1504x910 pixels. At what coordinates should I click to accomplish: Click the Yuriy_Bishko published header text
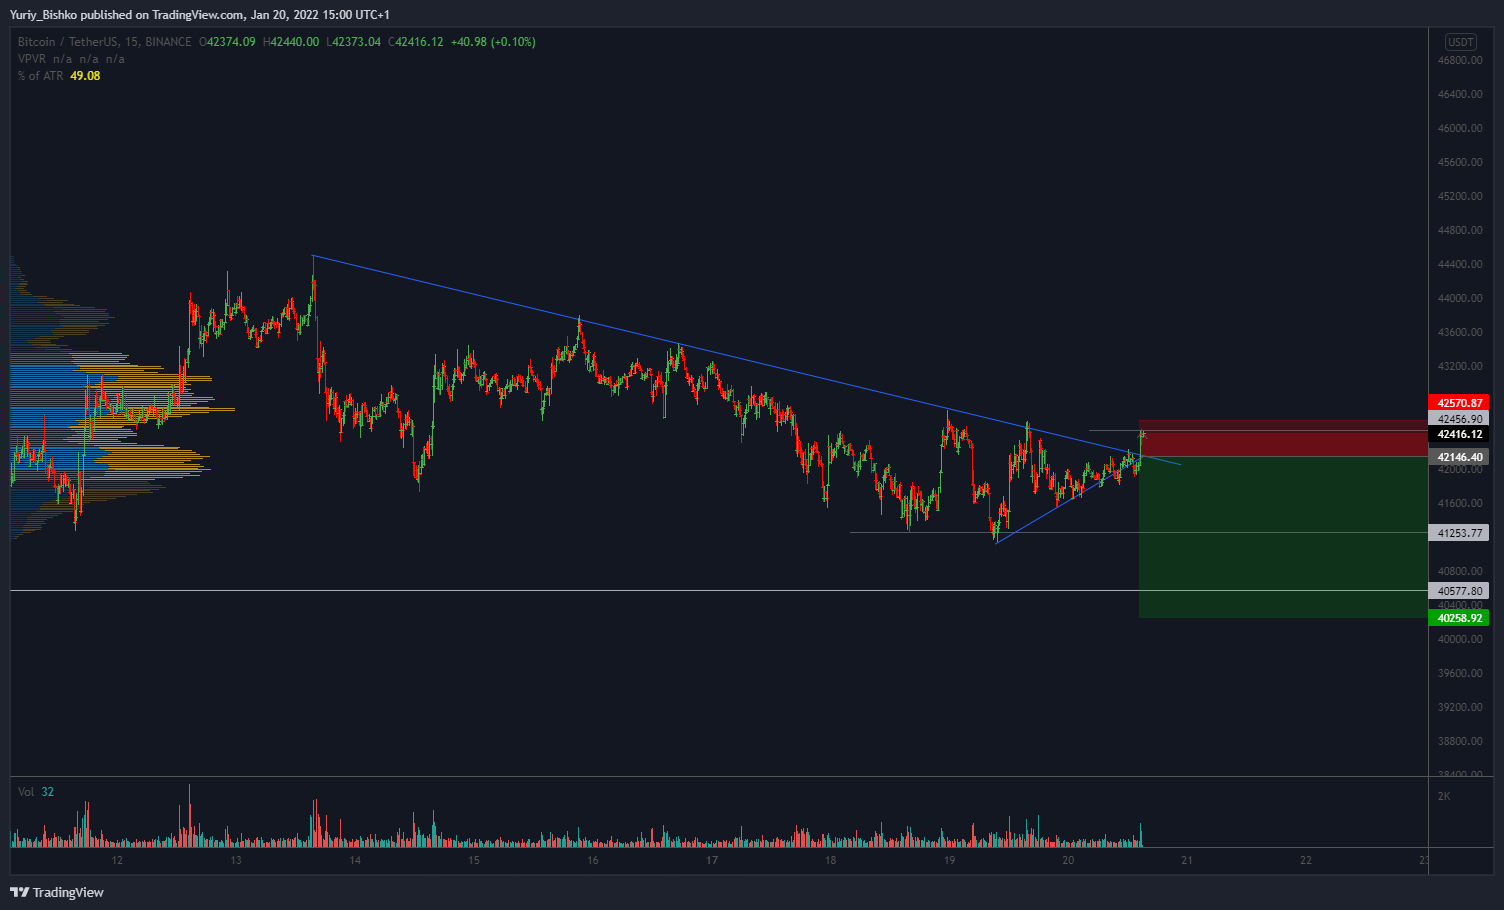point(200,14)
